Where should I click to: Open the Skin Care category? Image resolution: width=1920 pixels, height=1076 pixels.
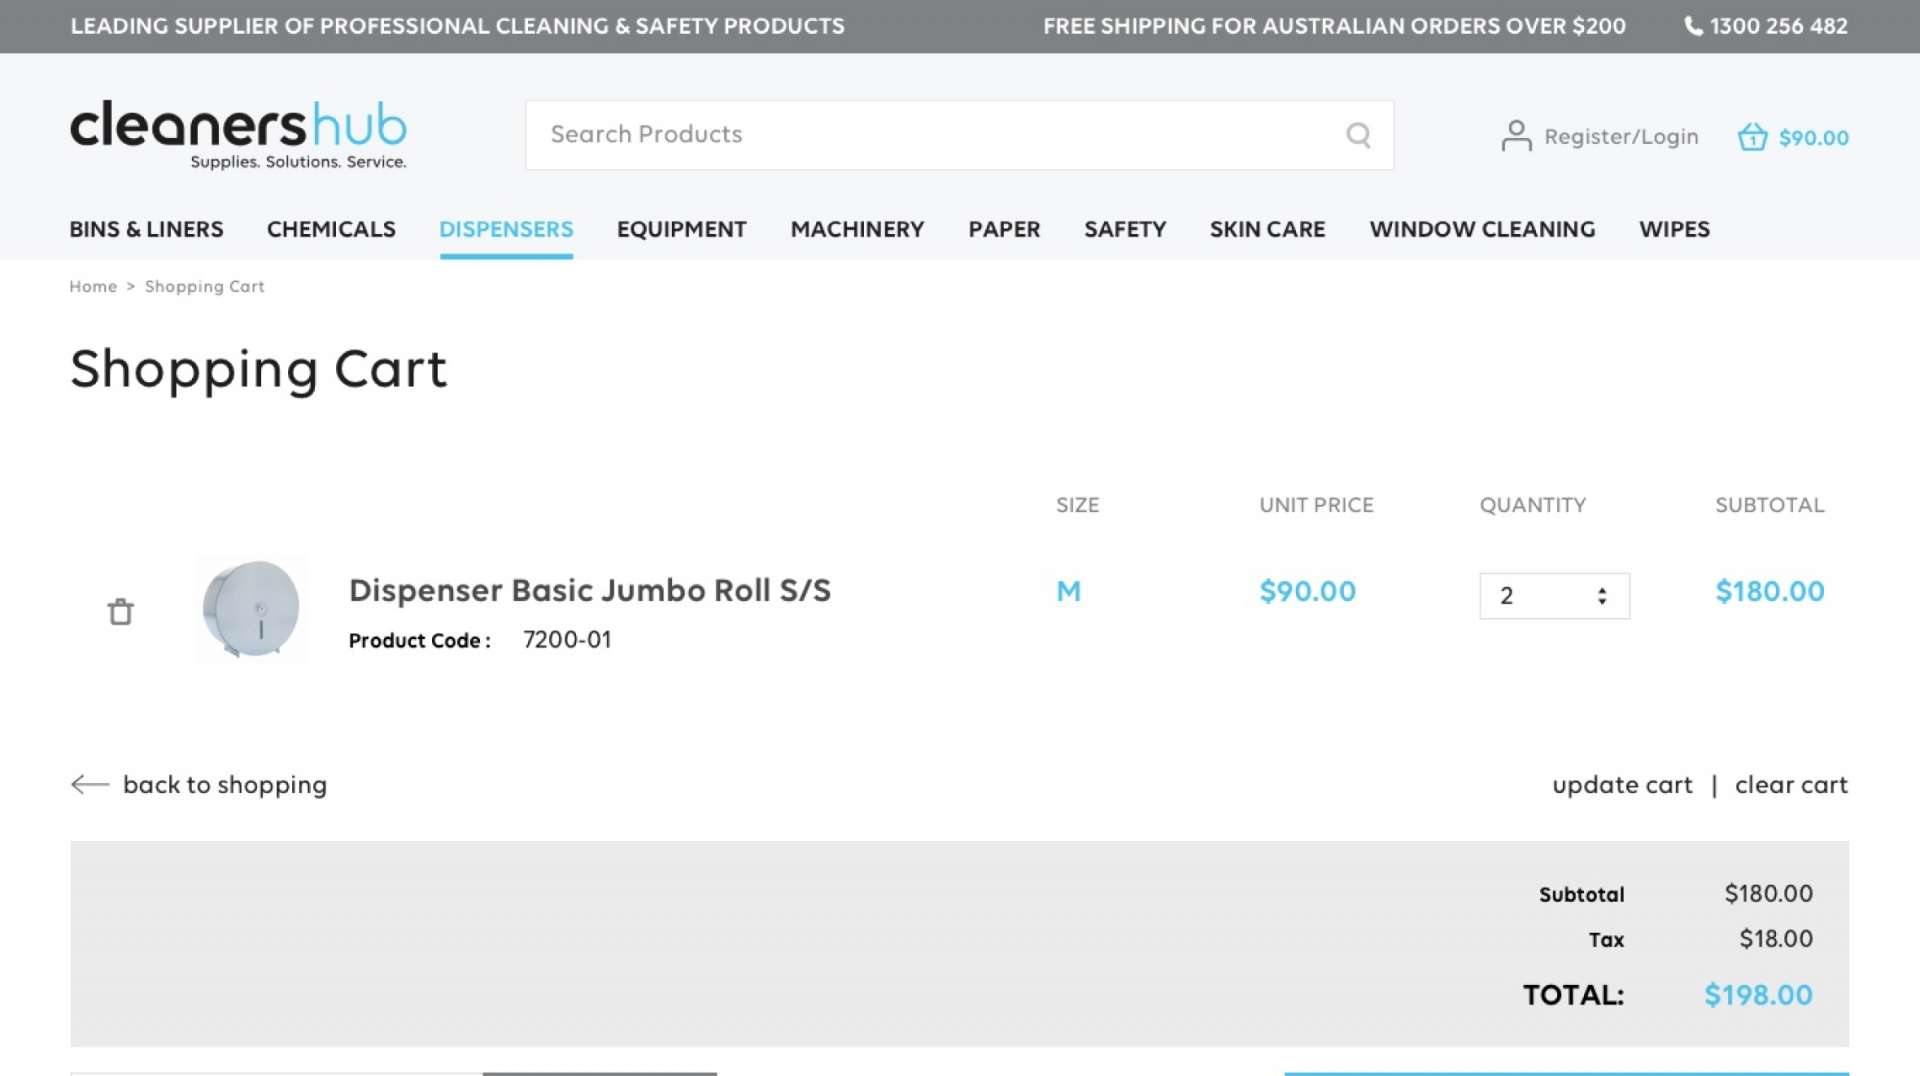(x=1267, y=229)
